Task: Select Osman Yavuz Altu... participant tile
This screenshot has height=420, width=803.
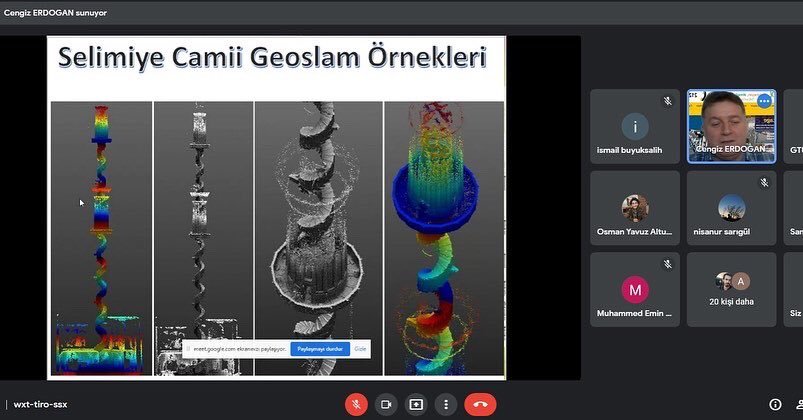Action: [635, 208]
